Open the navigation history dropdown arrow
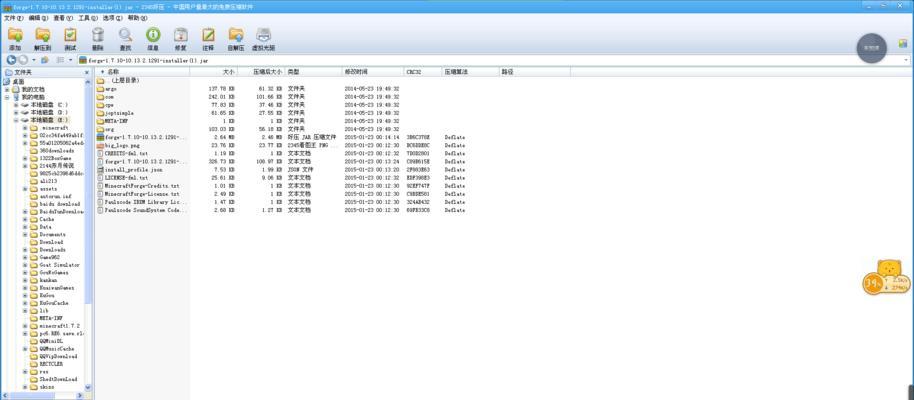Screen dimensions: 914x400 point(34,60)
